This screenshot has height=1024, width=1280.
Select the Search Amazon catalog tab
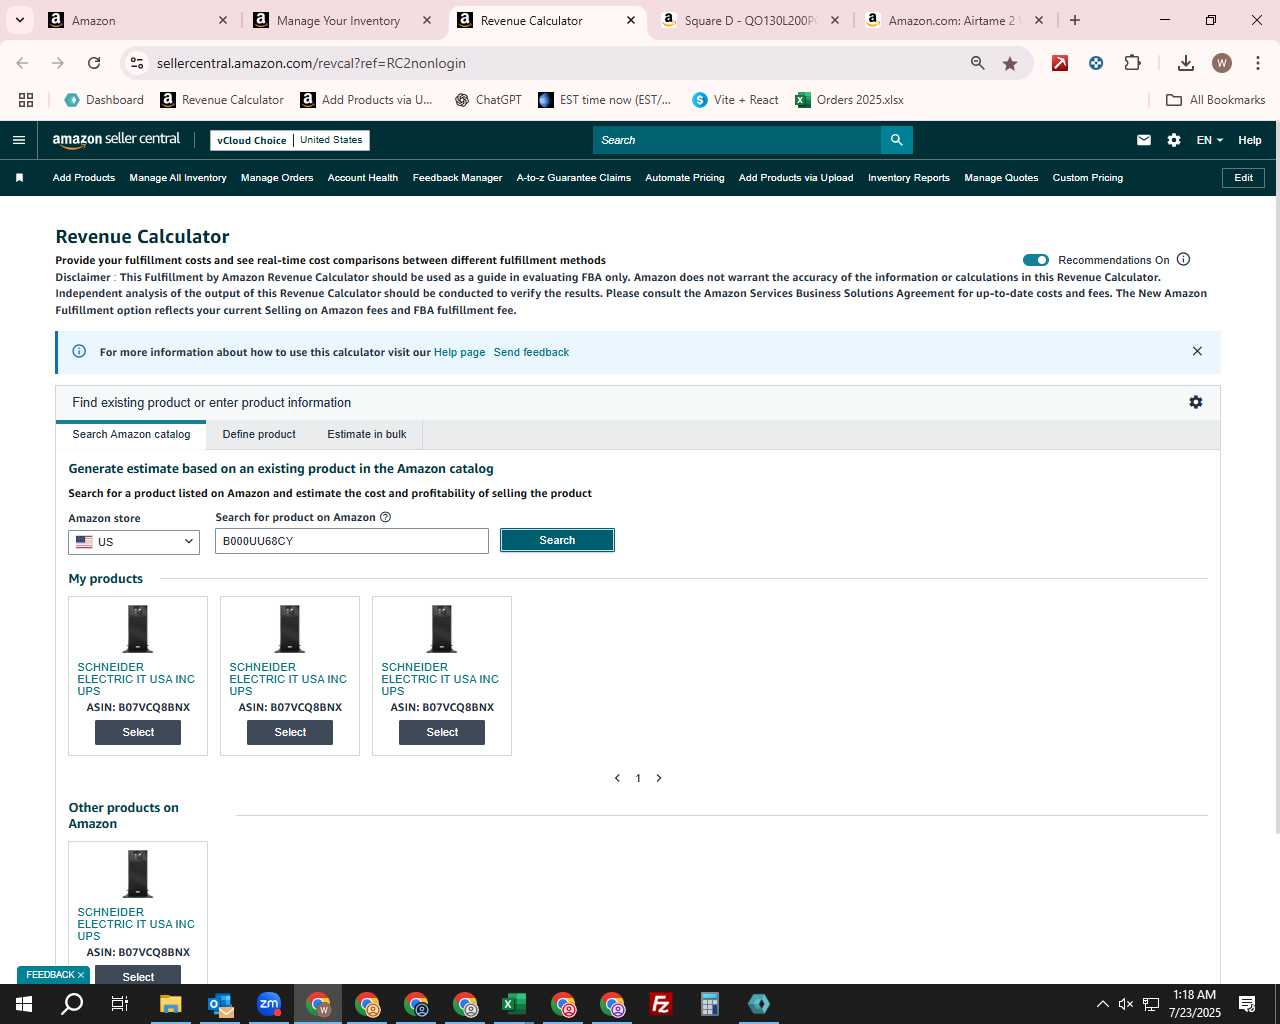(131, 434)
